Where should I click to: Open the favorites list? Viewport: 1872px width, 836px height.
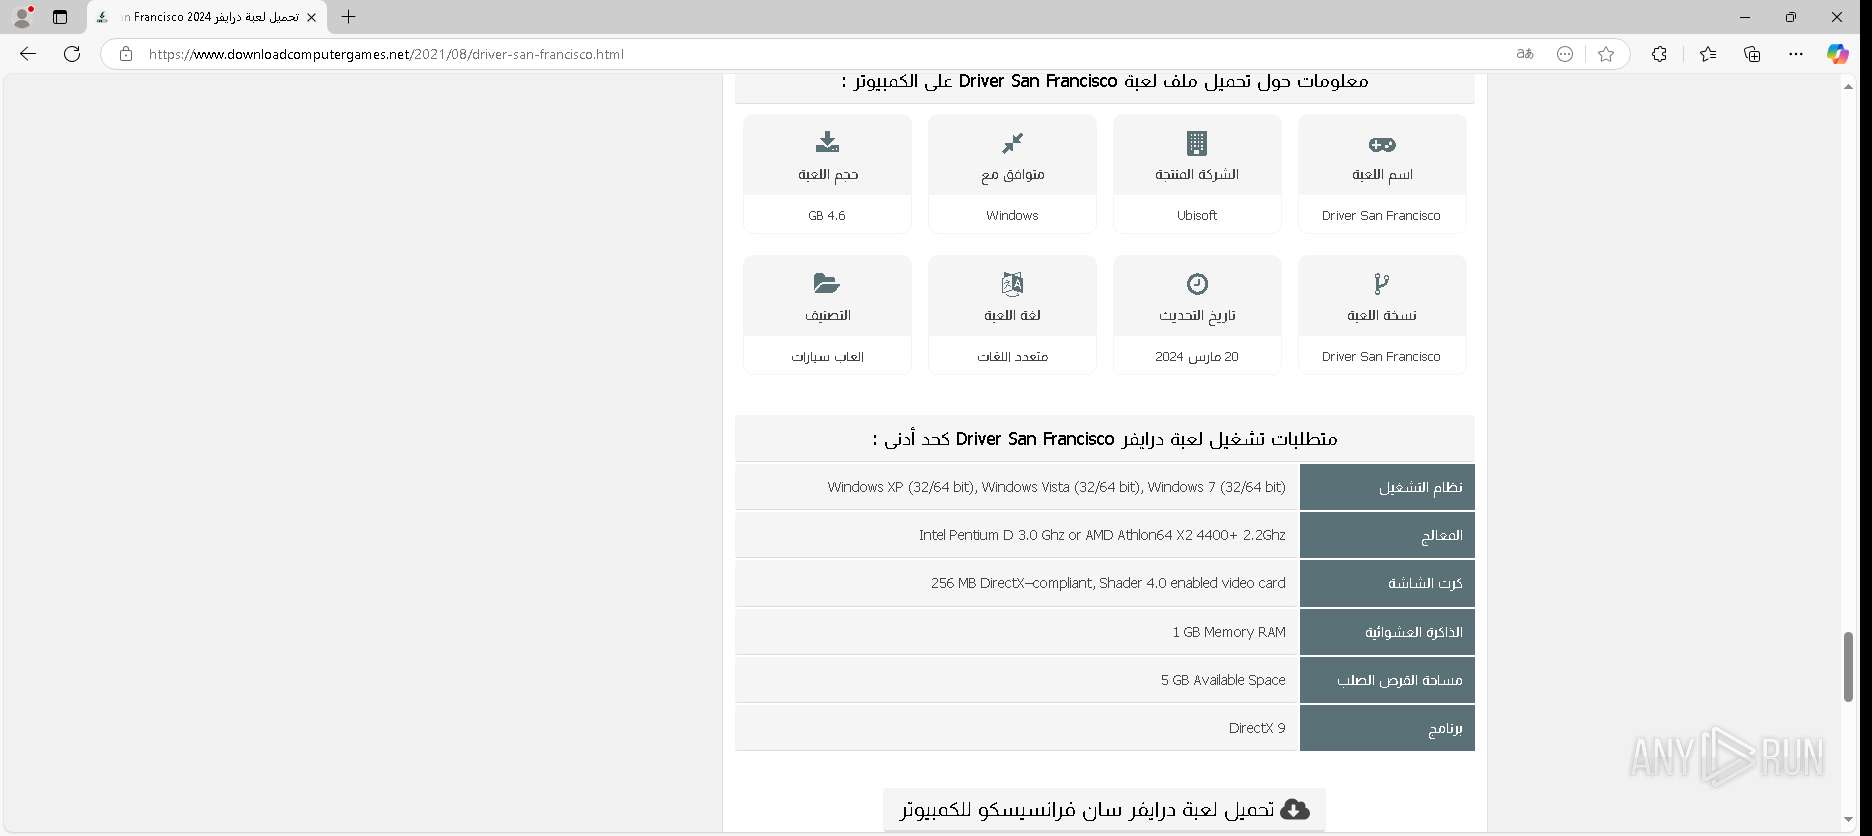point(1708,54)
